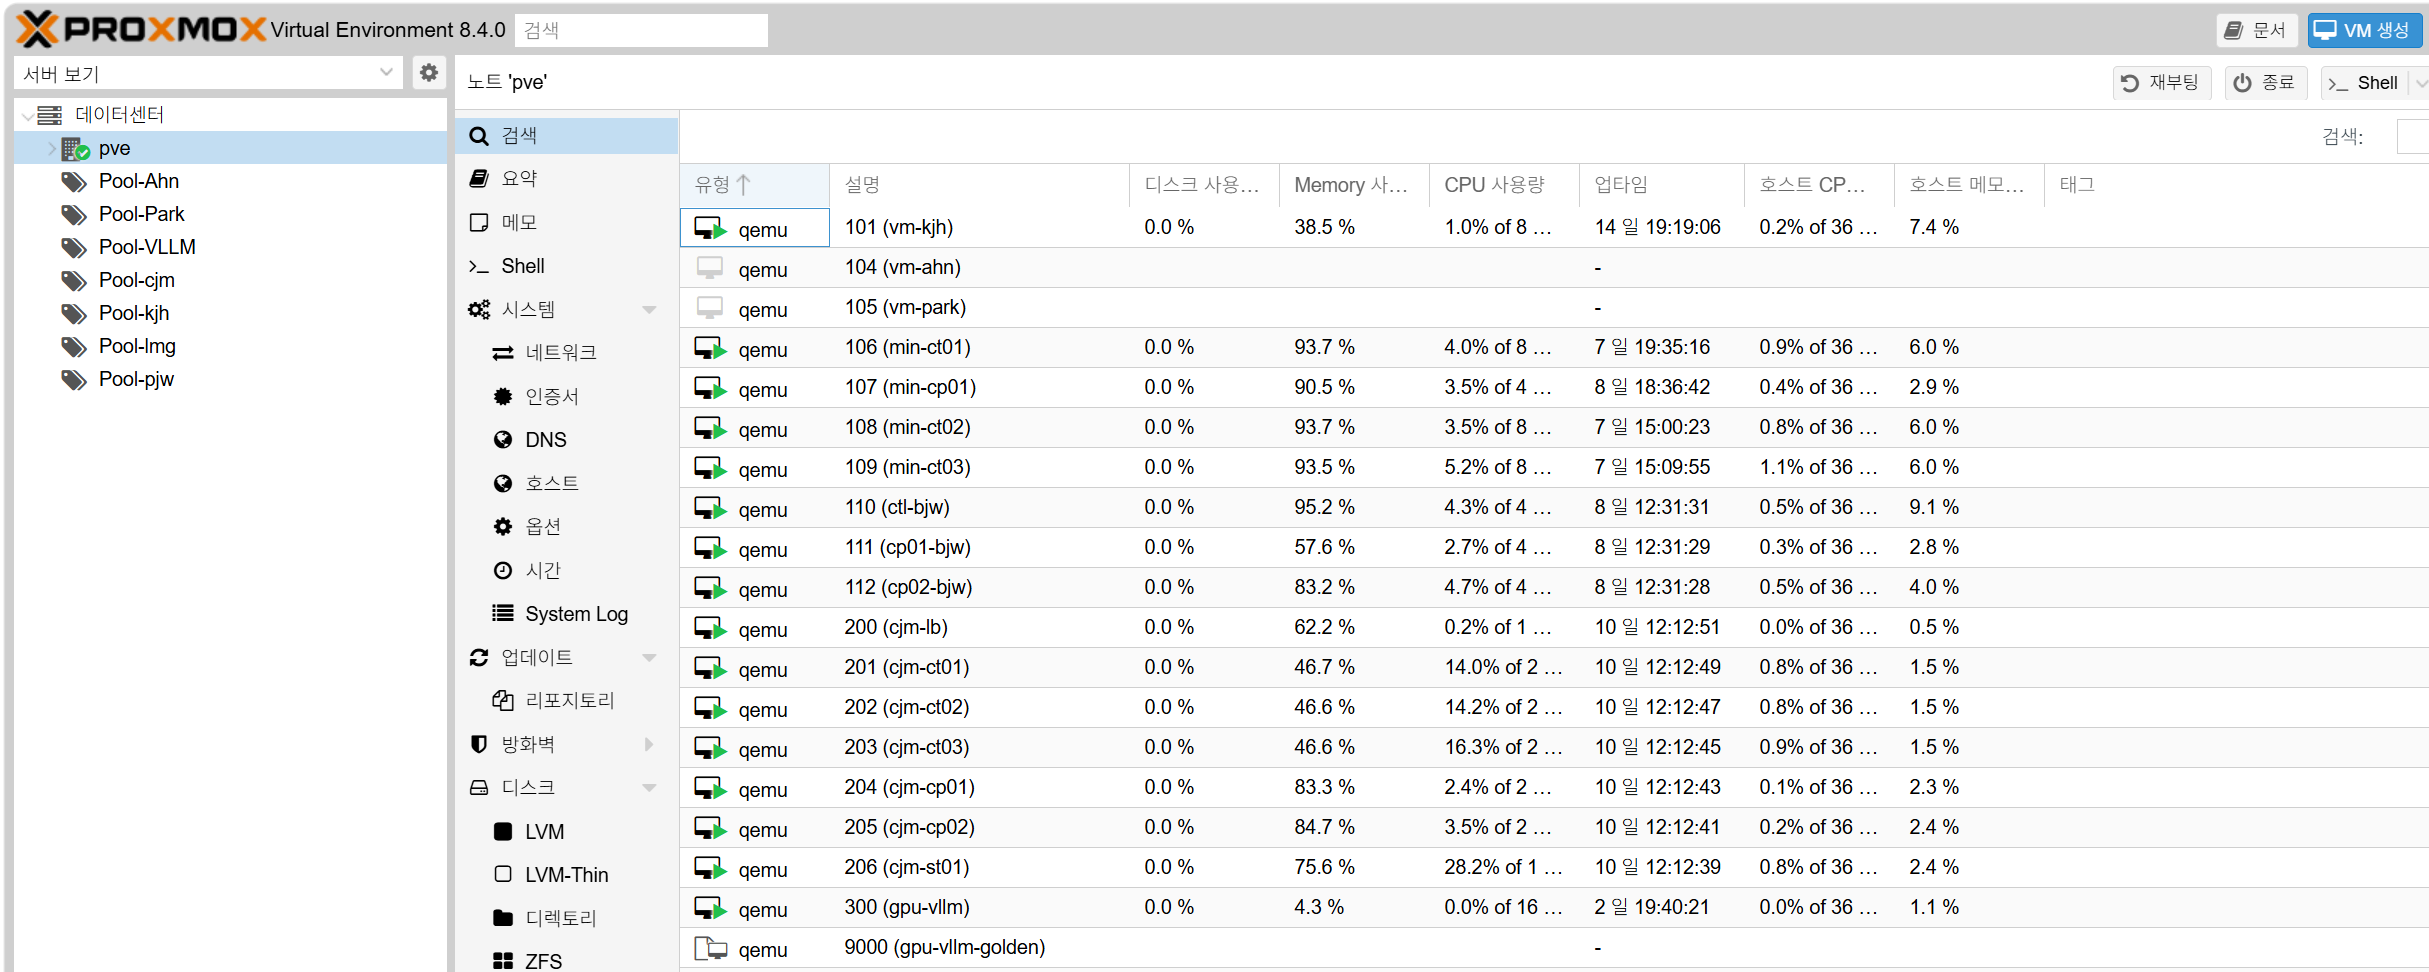Click the 문서 documentation book icon
The width and height of the screenshot is (2429, 972).
[x=2233, y=31]
